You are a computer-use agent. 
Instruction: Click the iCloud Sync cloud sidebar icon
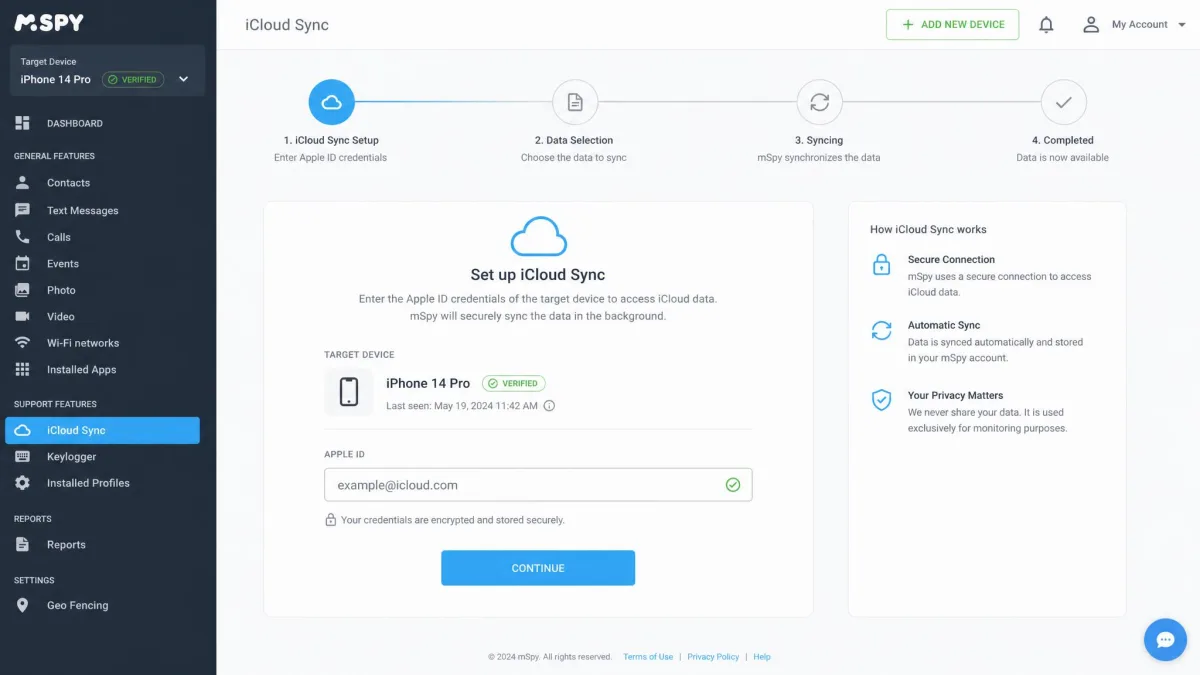tap(22, 430)
